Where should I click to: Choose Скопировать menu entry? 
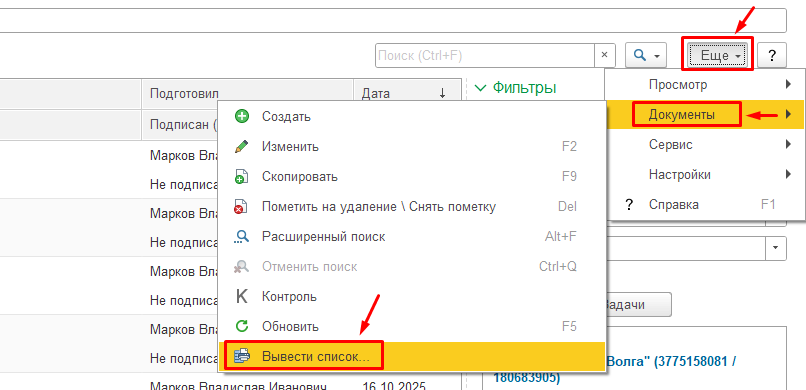pyautogui.click(x=413, y=177)
